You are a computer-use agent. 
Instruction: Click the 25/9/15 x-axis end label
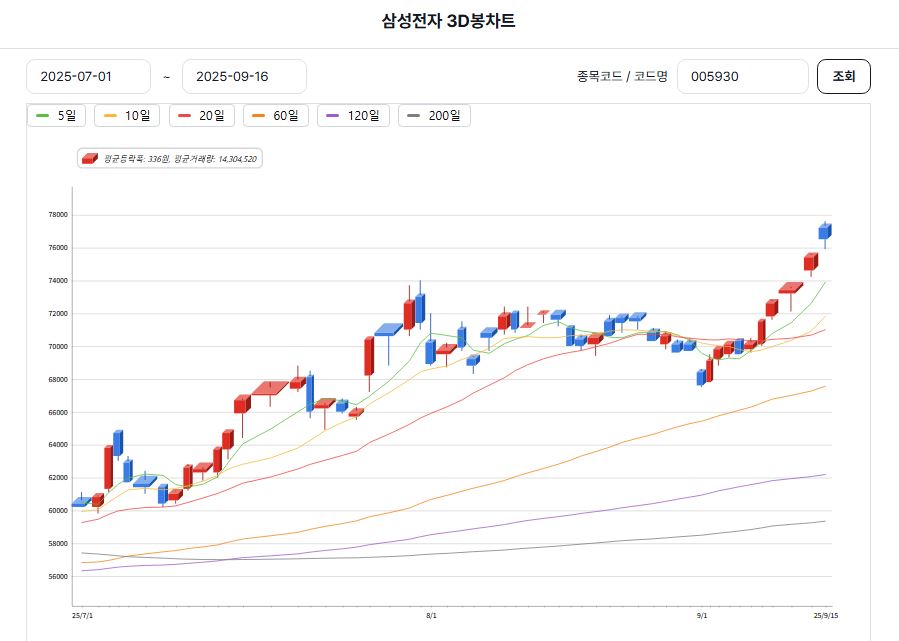click(x=825, y=616)
